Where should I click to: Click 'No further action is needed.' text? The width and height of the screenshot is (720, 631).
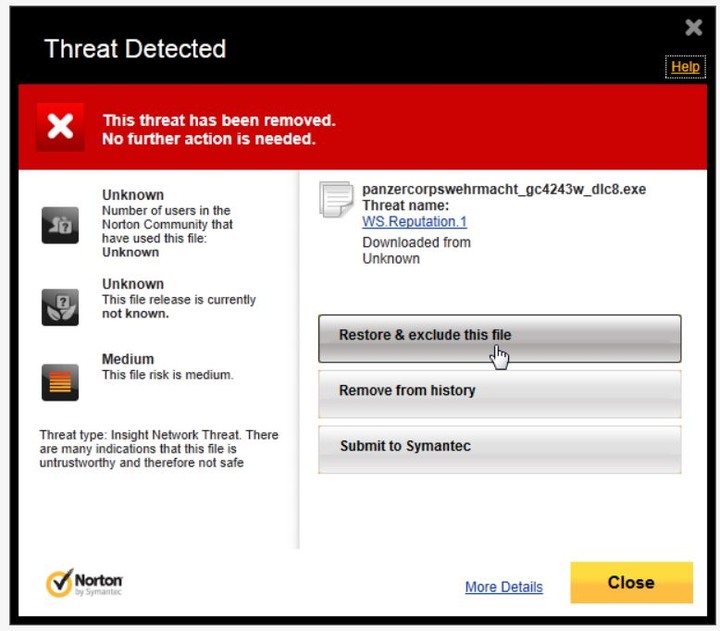point(209,139)
